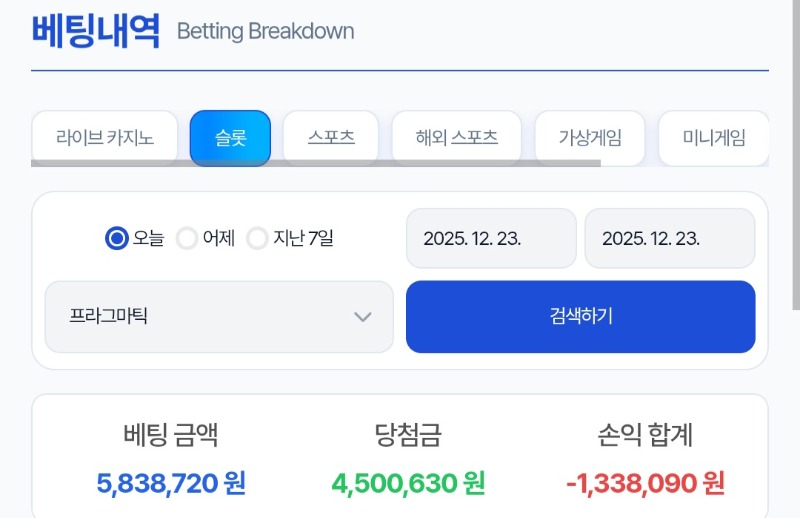Screen dimensions: 800x518
Task: Click the start date input field
Action: [491, 238]
